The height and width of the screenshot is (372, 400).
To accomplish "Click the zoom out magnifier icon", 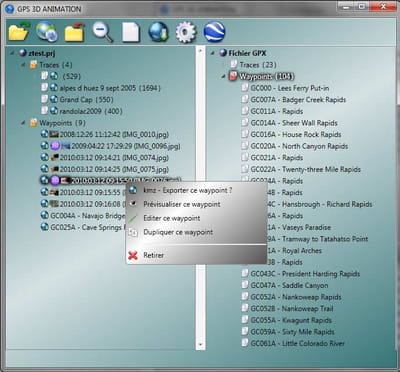I will (103, 32).
